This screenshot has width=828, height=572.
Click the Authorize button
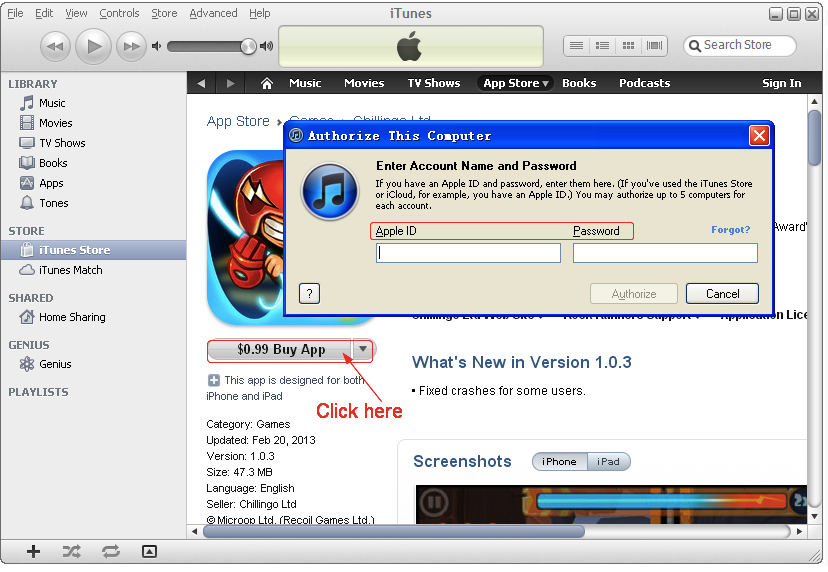[x=634, y=294]
